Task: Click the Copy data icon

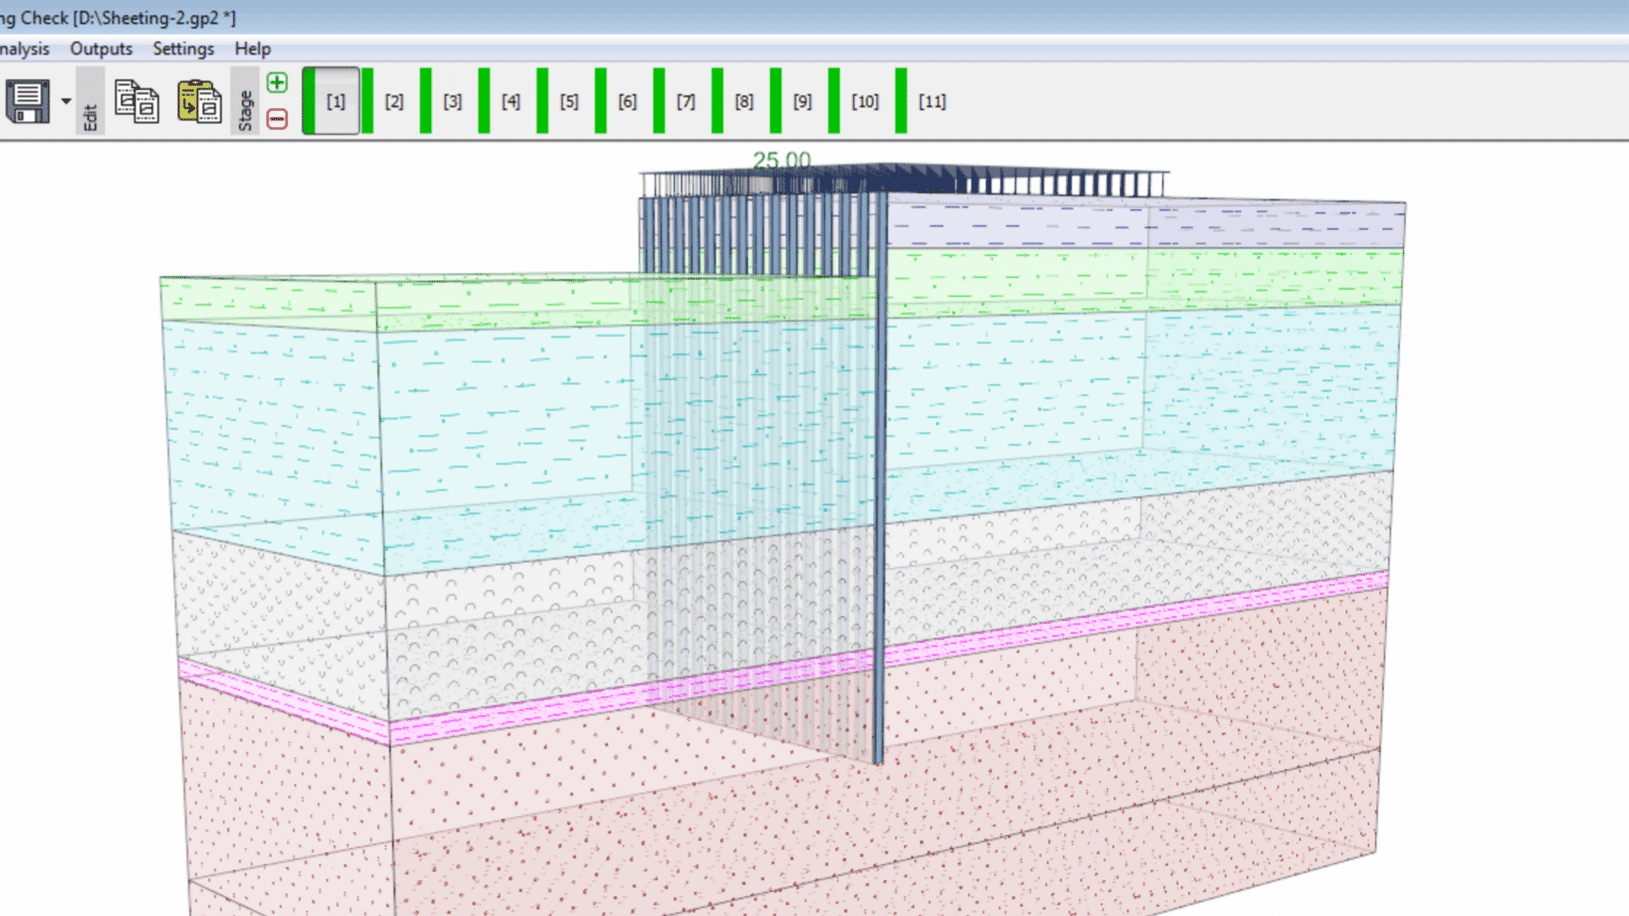Action: click(137, 101)
